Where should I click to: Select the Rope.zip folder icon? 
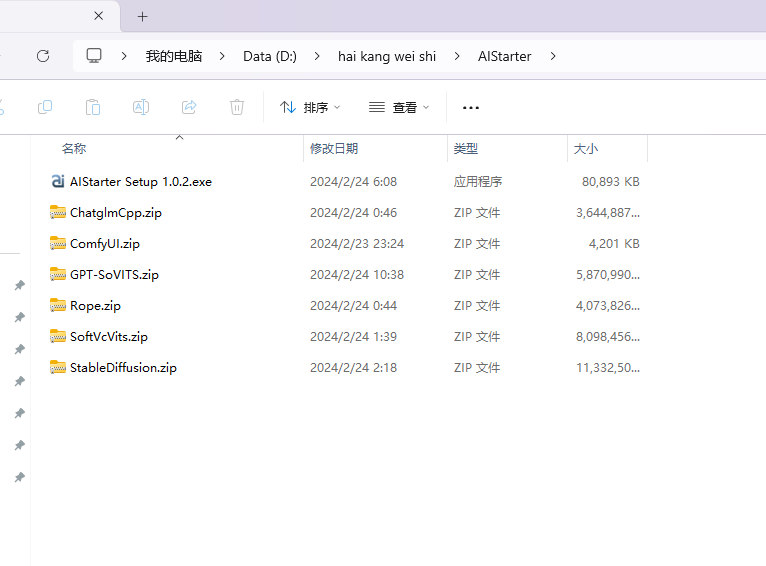pyautogui.click(x=58, y=305)
